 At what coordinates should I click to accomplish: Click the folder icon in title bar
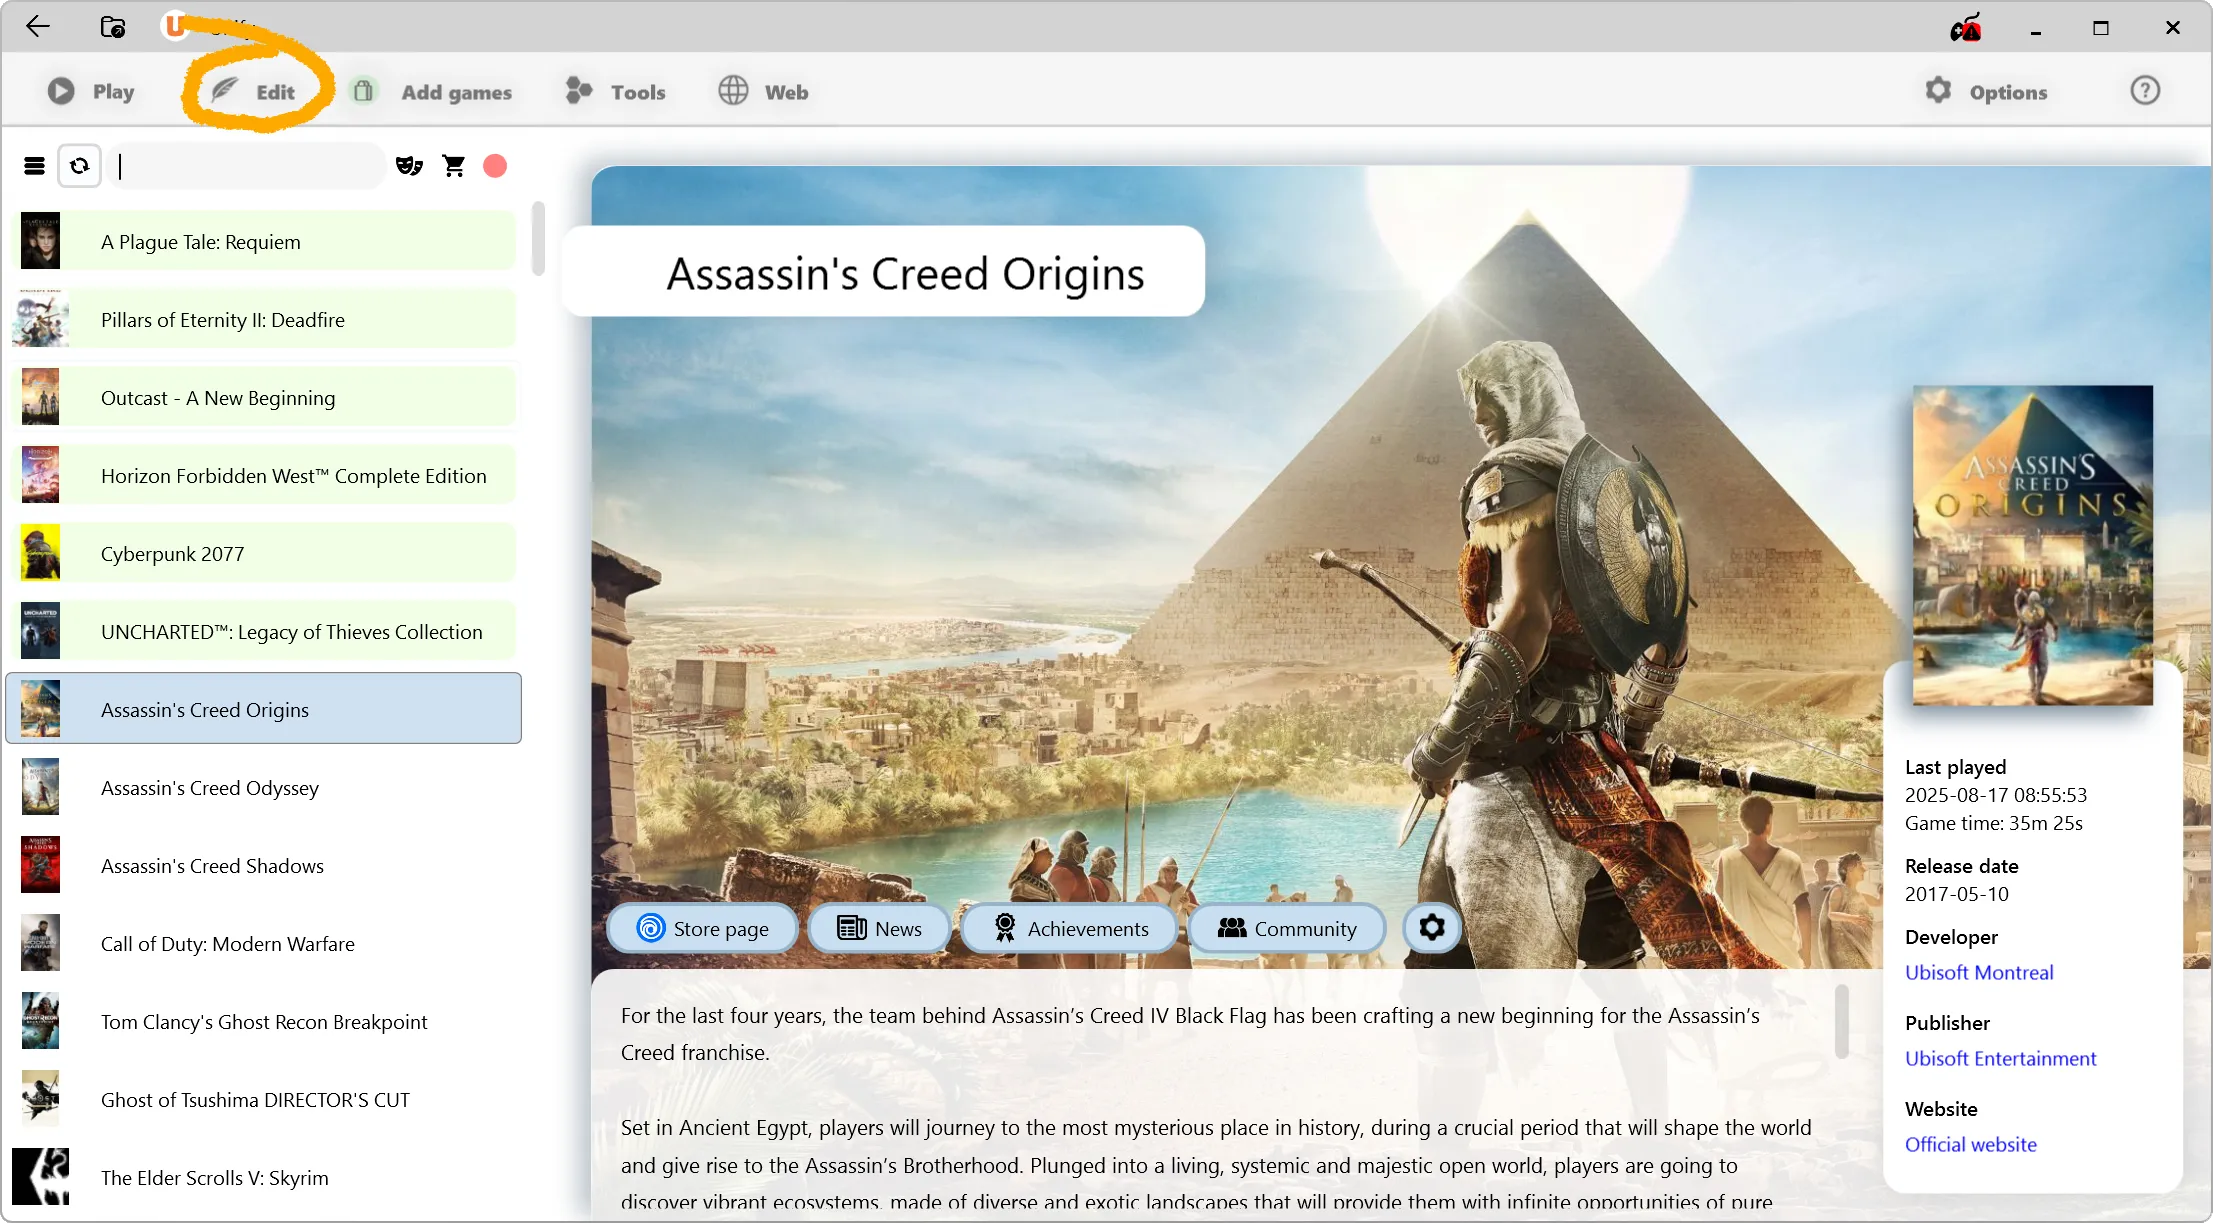coord(113,27)
